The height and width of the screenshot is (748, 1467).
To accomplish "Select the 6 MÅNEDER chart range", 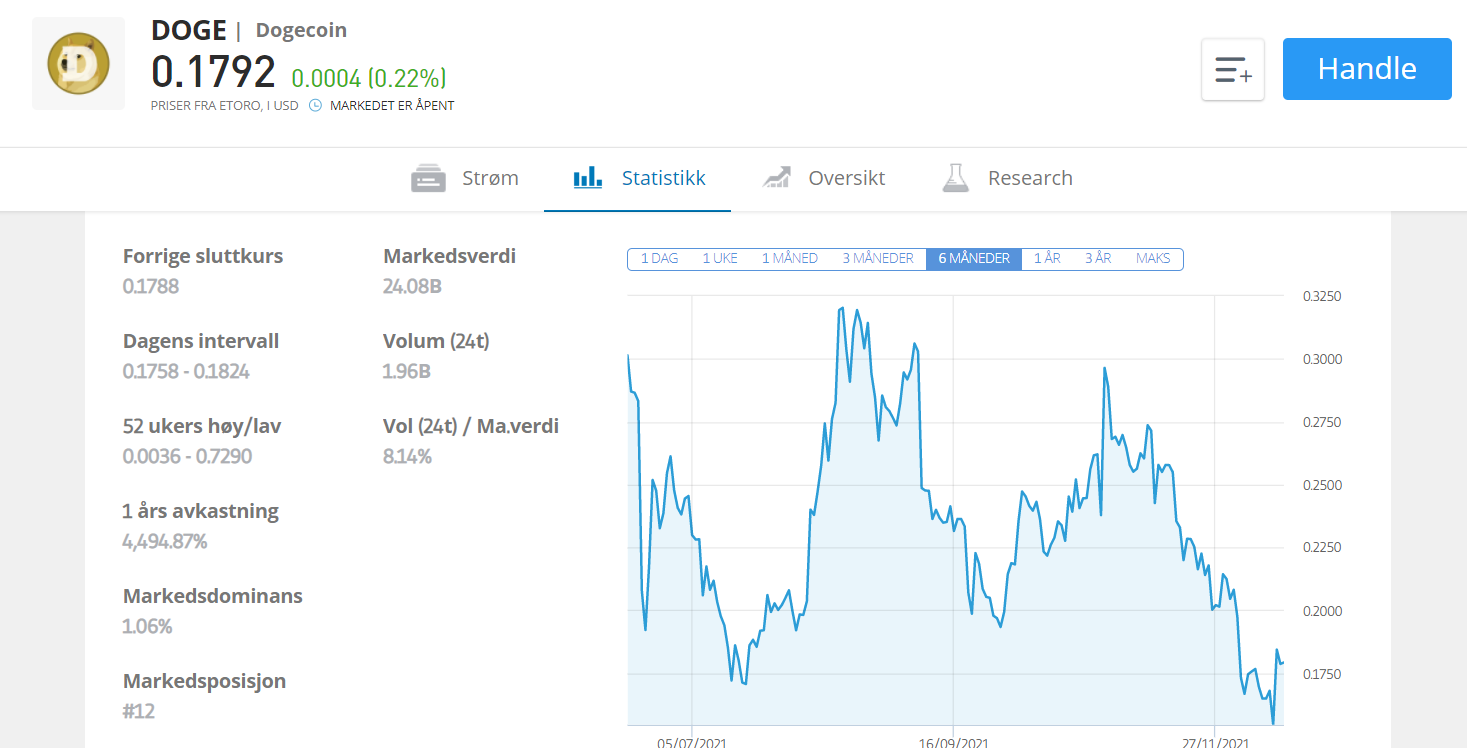I will 974,259.
